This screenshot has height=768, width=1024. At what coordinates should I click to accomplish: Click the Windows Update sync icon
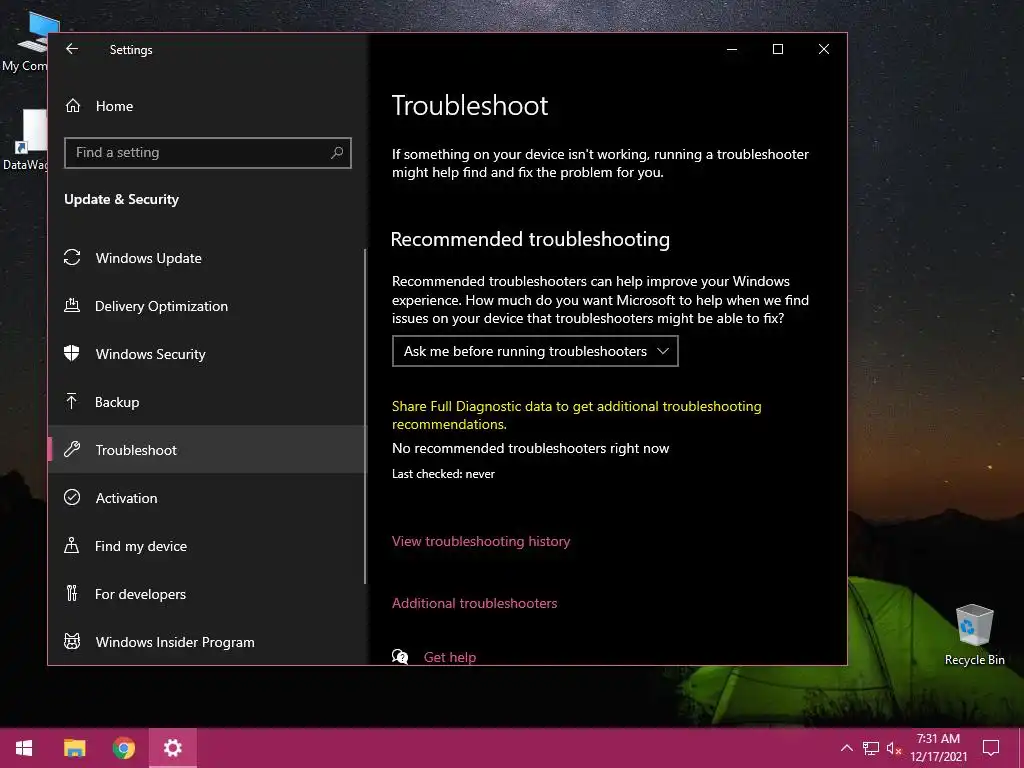[72, 257]
